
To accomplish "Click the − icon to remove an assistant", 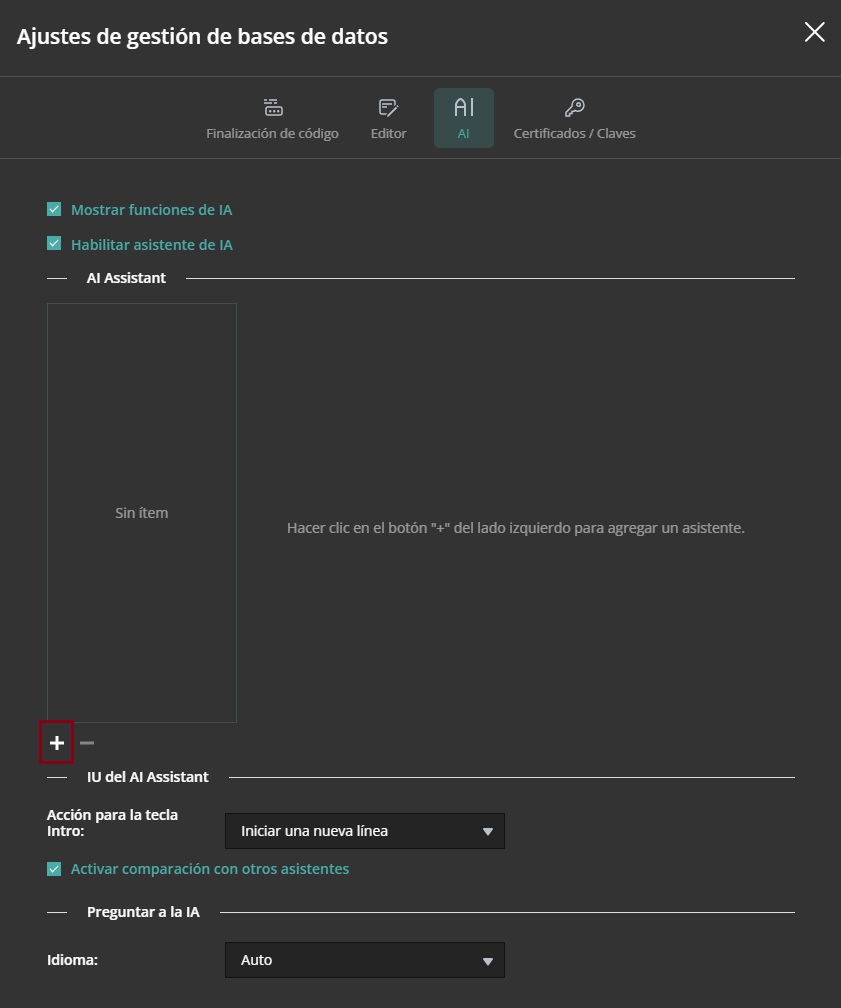I will pos(86,743).
